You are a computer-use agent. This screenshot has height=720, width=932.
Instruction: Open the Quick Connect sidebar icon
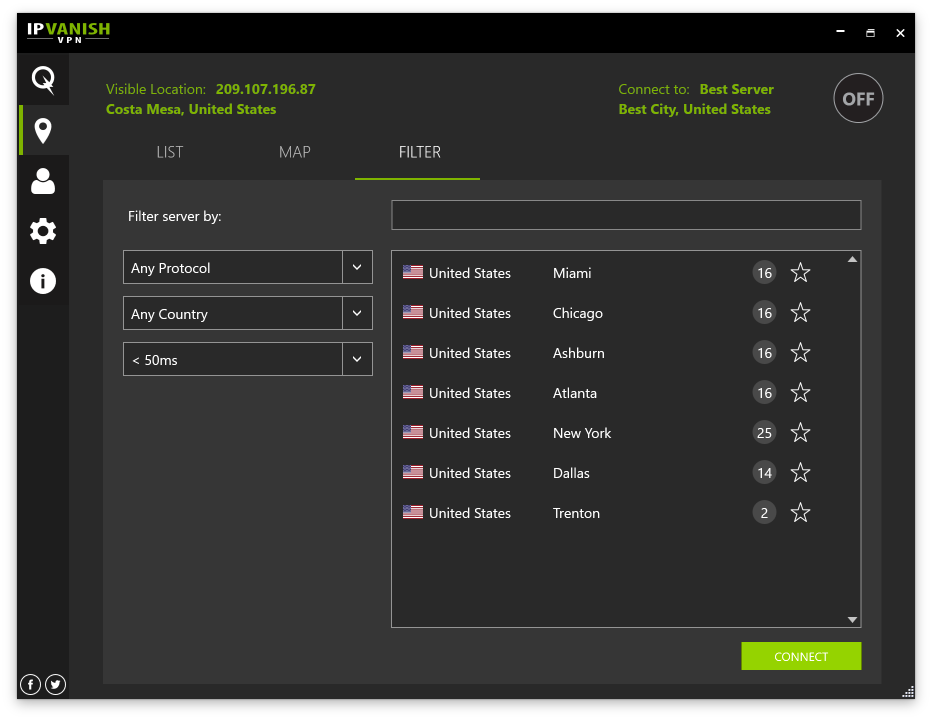43,80
